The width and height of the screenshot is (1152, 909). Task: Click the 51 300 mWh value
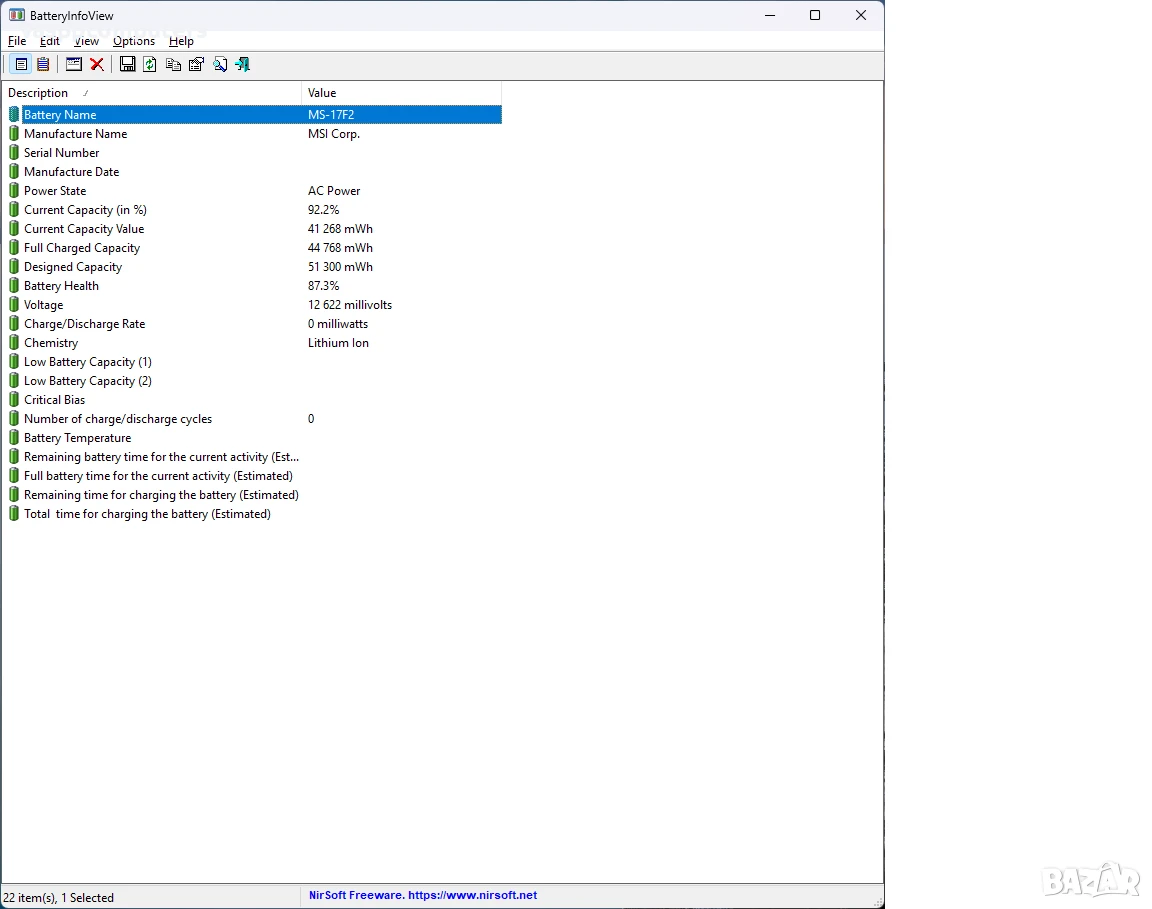tap(340, 267)
